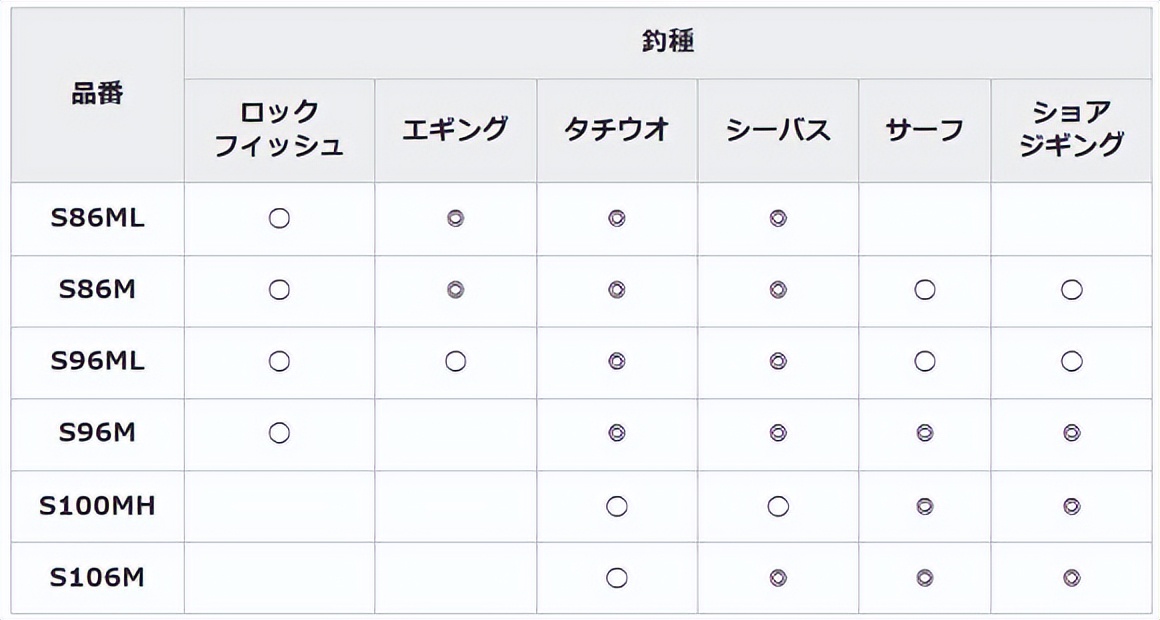The height and width of the screenshot is (620, 1160).
Task: Click the circle for S86ML ロックフィッシュ
Action: 279,218
